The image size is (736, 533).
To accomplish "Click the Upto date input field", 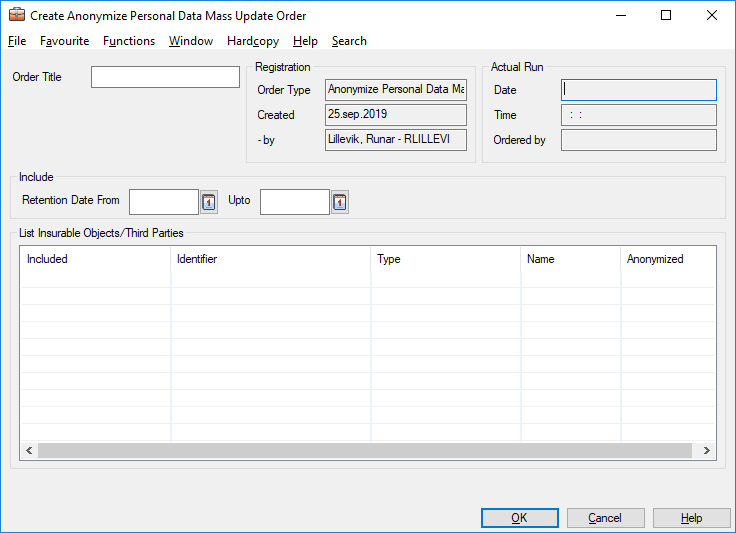I will pyautogui.click(x=294, y=202).
